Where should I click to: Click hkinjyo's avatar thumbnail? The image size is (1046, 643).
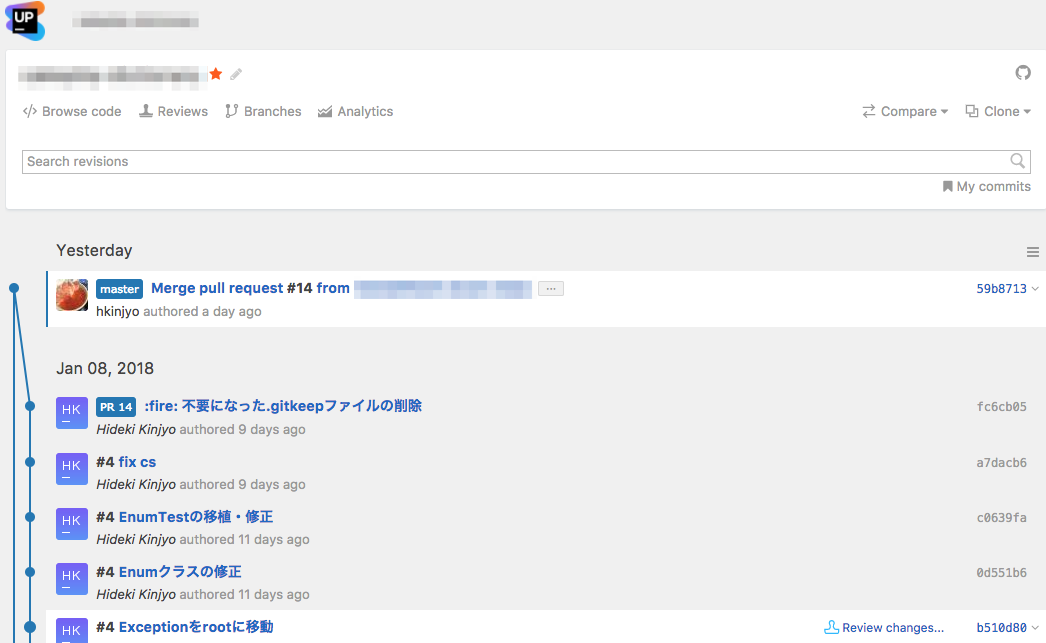(x=72, y=295)
